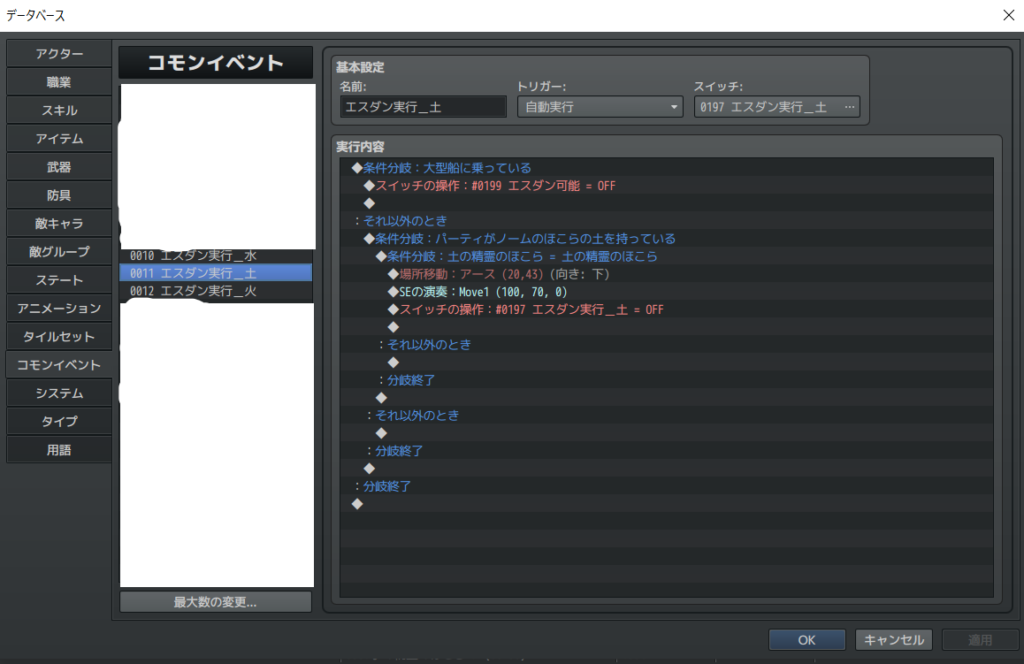
Task: Switch to the システム tab
Action: coord(59,393)
